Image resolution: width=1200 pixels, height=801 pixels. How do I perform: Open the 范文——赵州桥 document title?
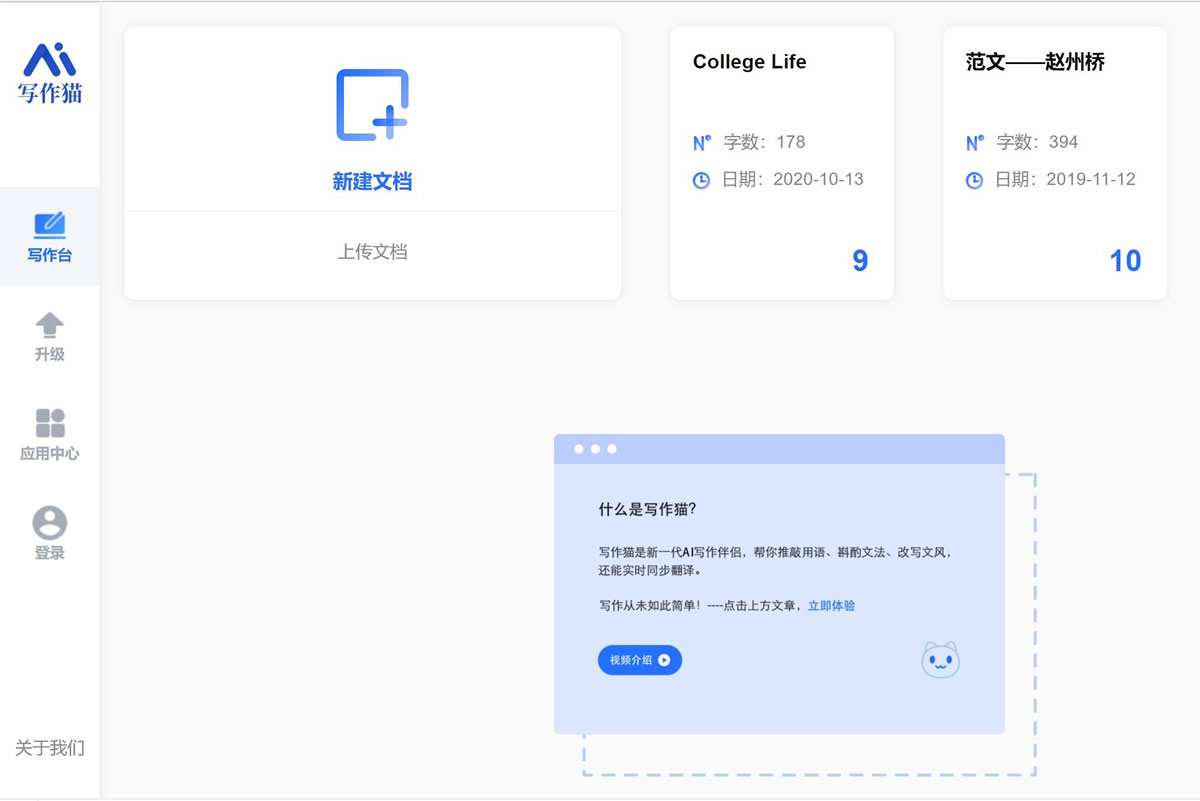(1035, 62)
